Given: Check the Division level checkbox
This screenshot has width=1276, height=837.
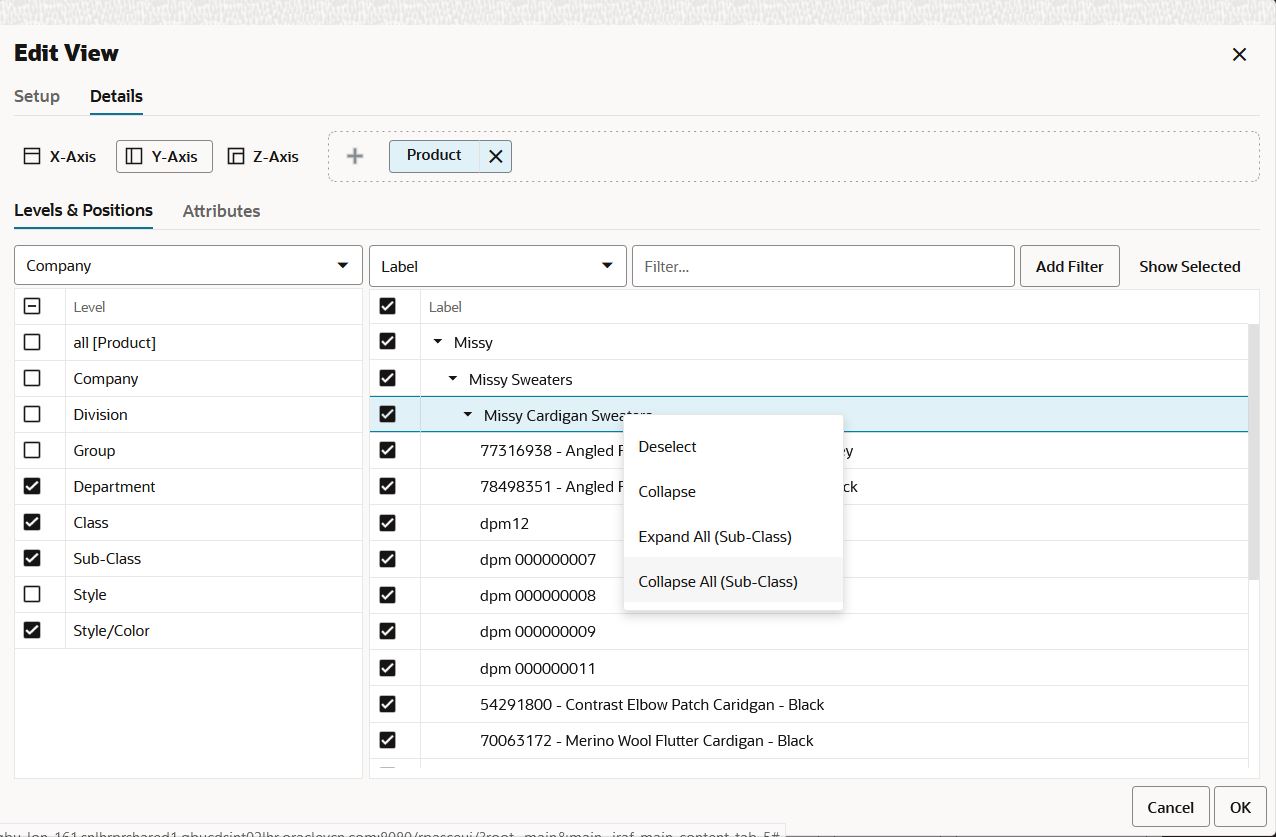Looking at the screenshot, I should (32, 414).
